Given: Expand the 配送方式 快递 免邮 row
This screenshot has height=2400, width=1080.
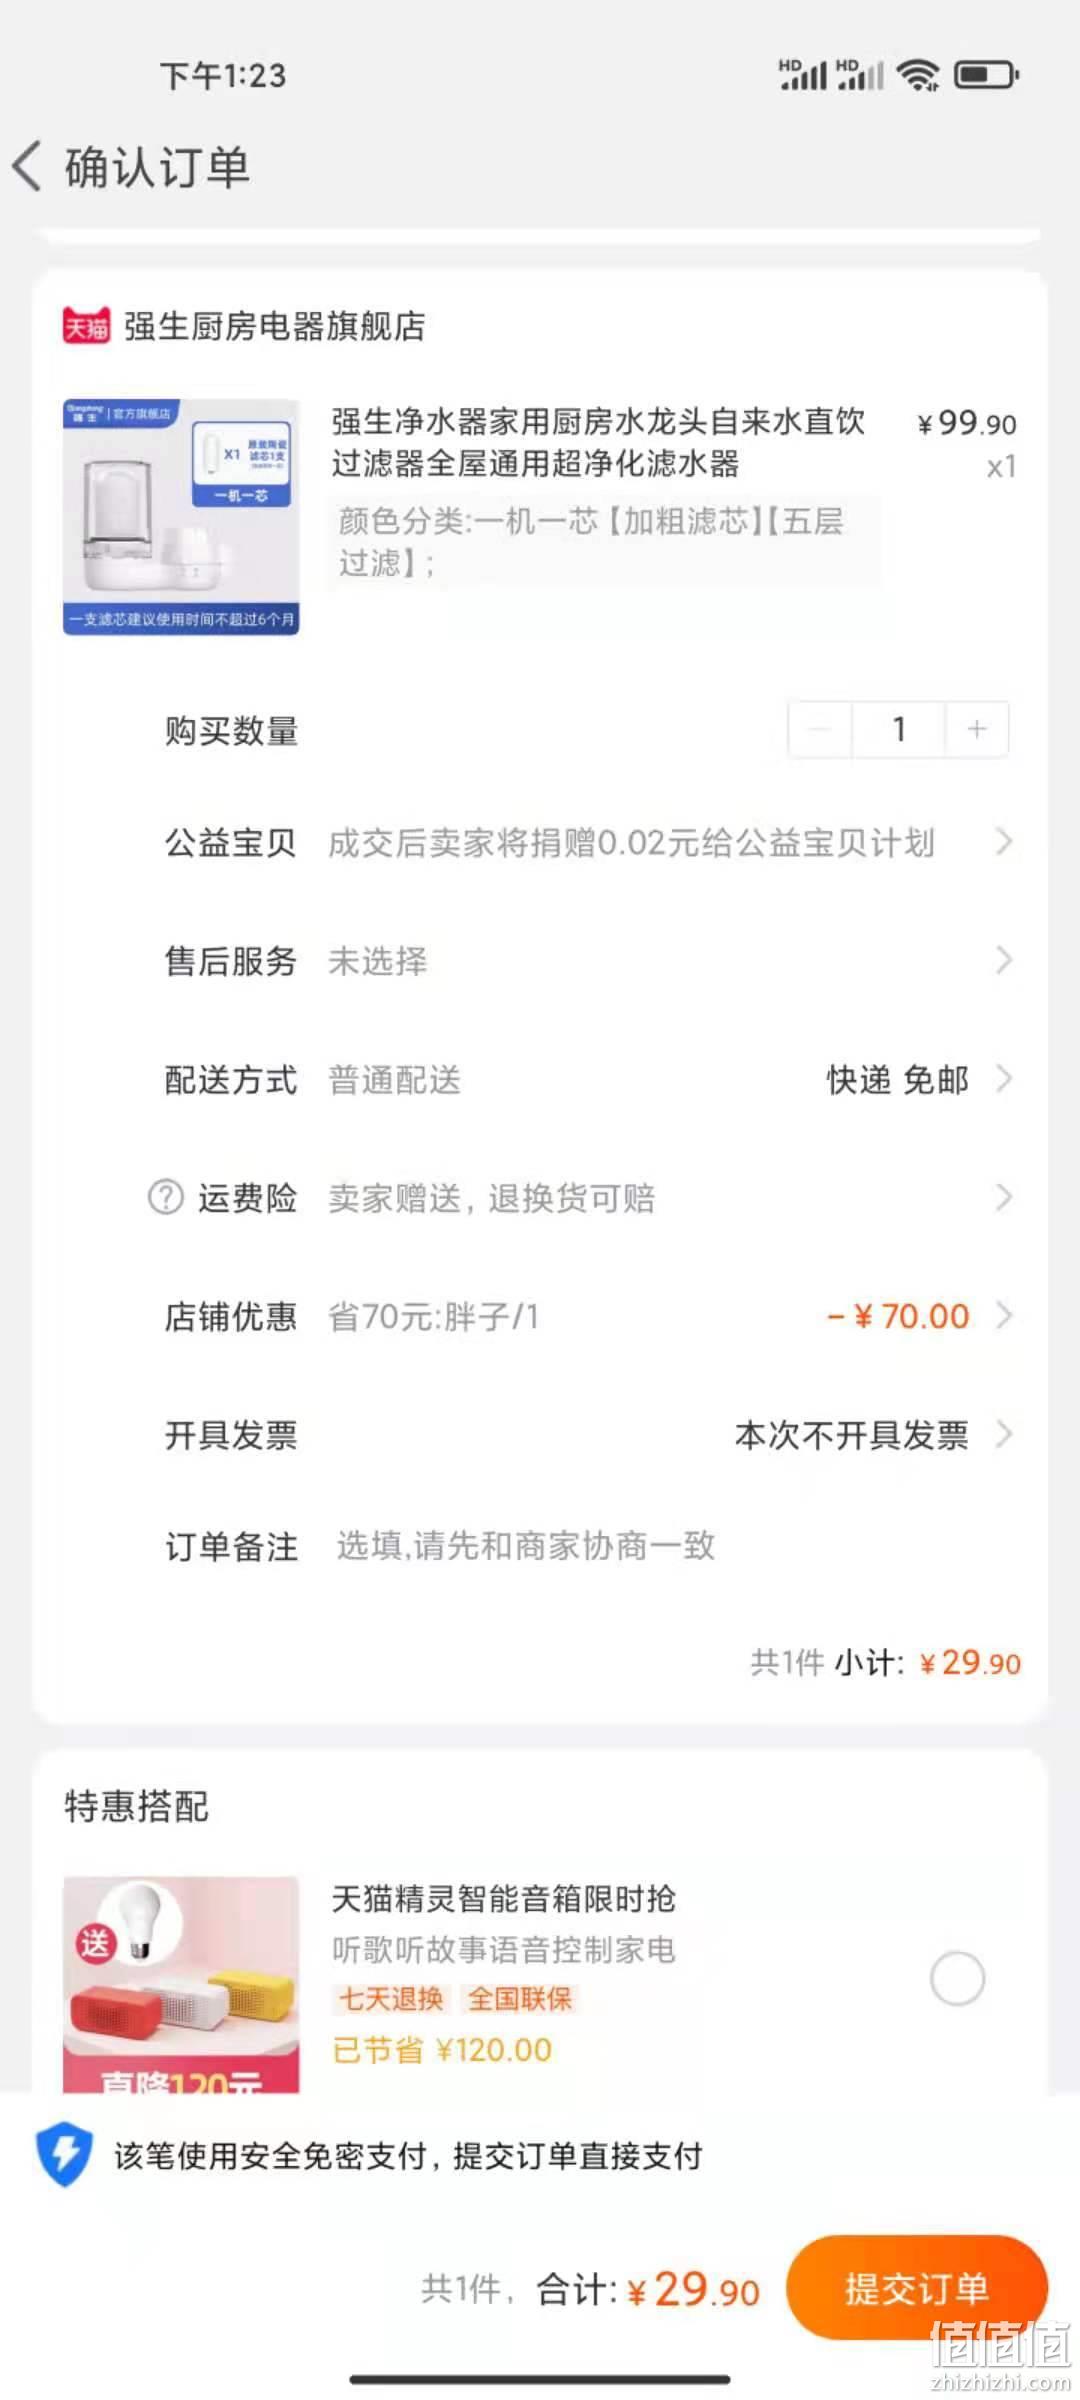Looking at the screenshot, I should point(589,1079).
